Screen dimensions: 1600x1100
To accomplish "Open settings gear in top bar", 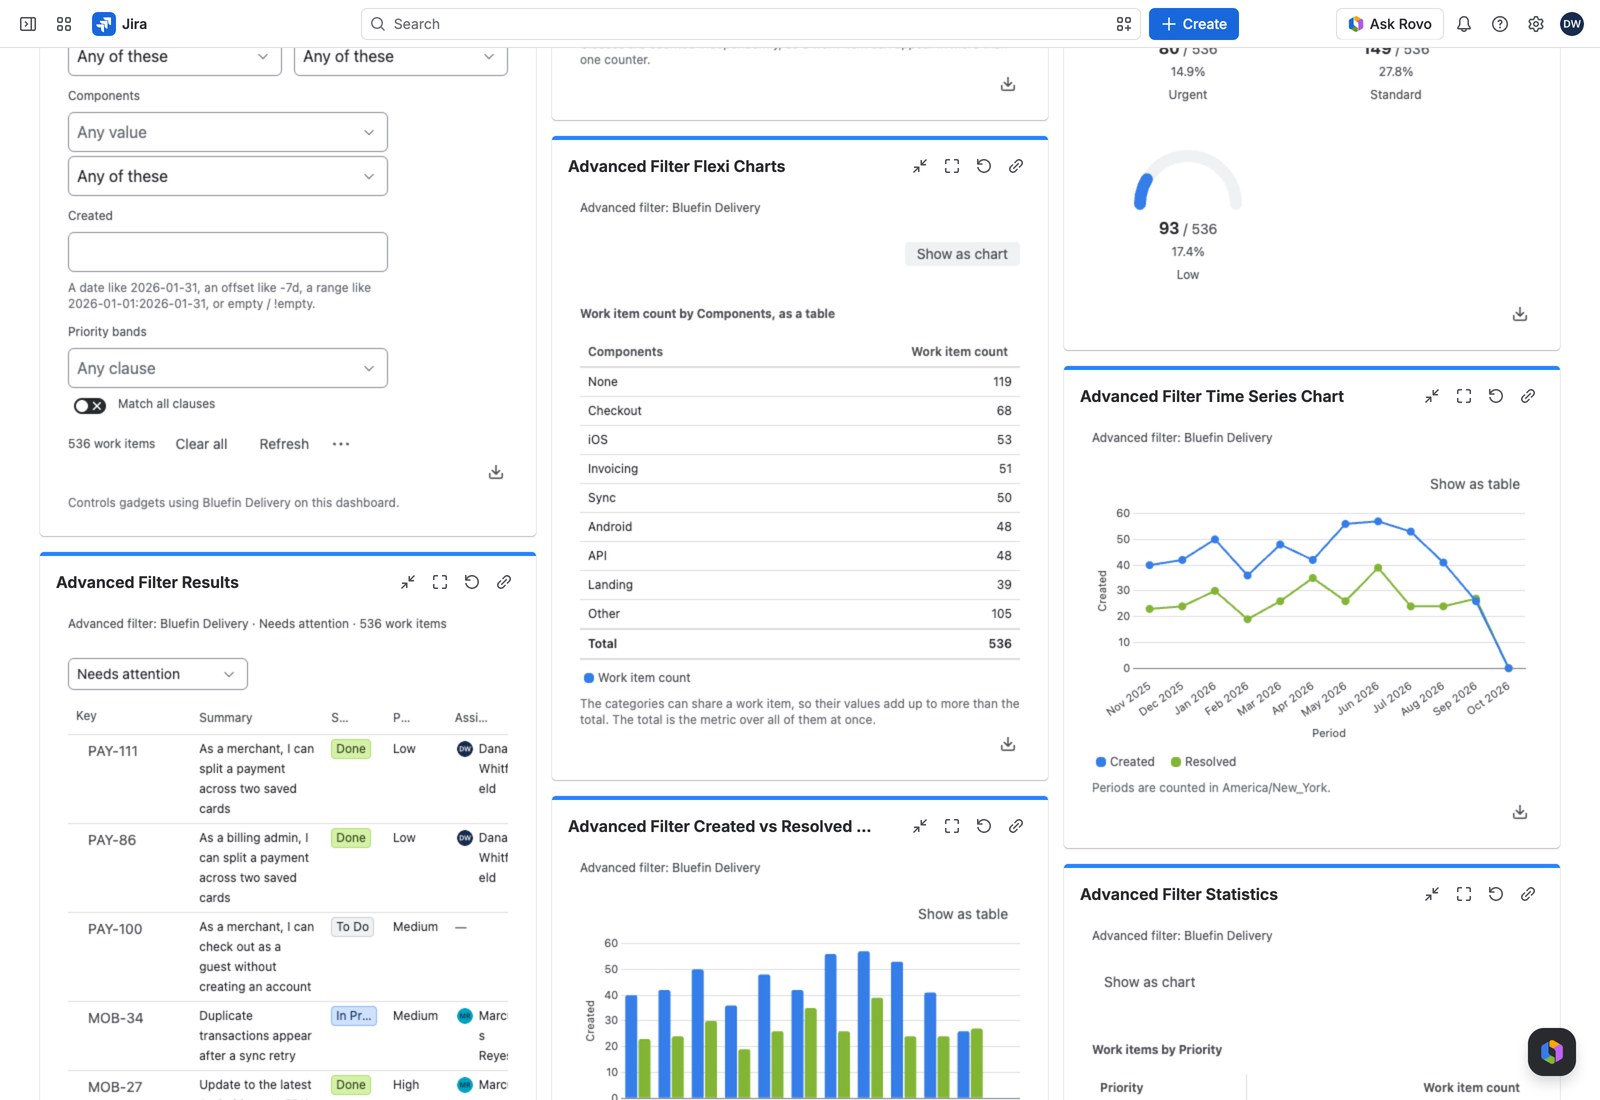I will (1536, 24).
